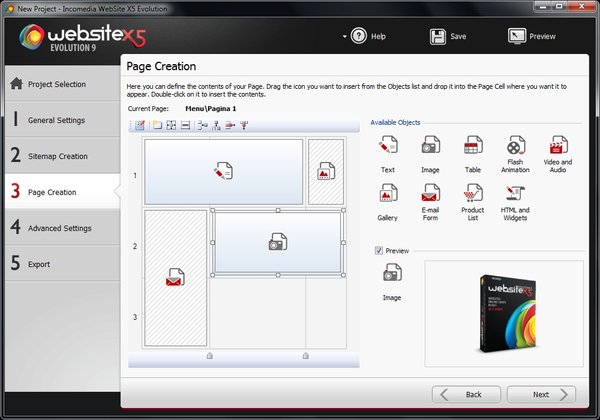Click the first page layout toolbar icon
The image size is (600, 420).
[x=140, y=125]
